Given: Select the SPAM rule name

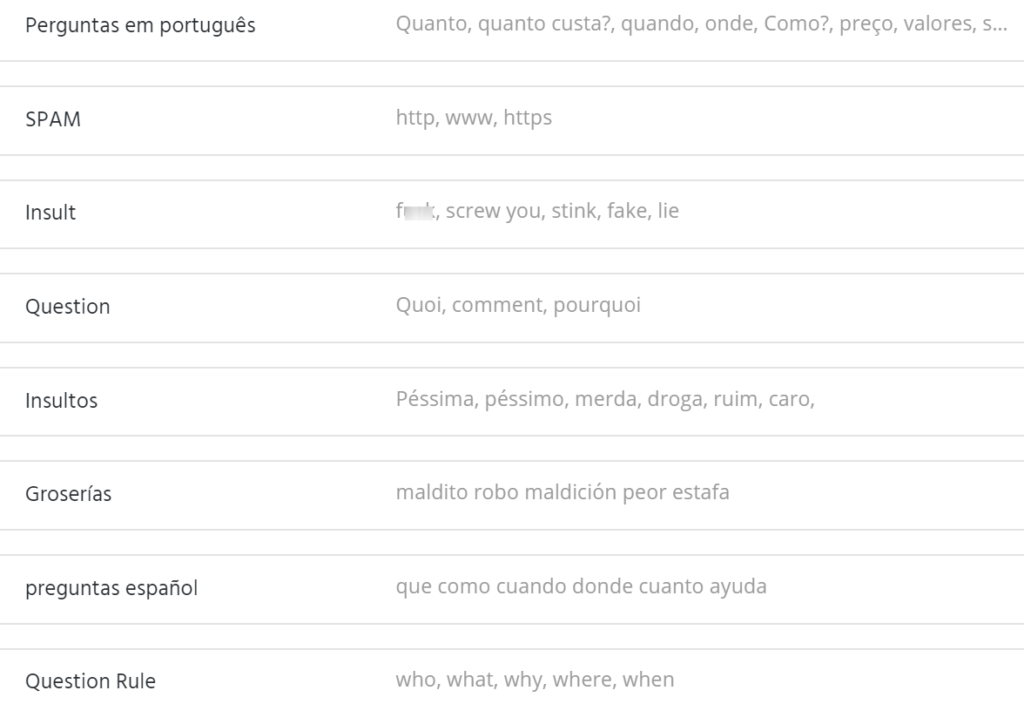Looking at the screenshot, I should pyautogui.click(x=53, y=120).
